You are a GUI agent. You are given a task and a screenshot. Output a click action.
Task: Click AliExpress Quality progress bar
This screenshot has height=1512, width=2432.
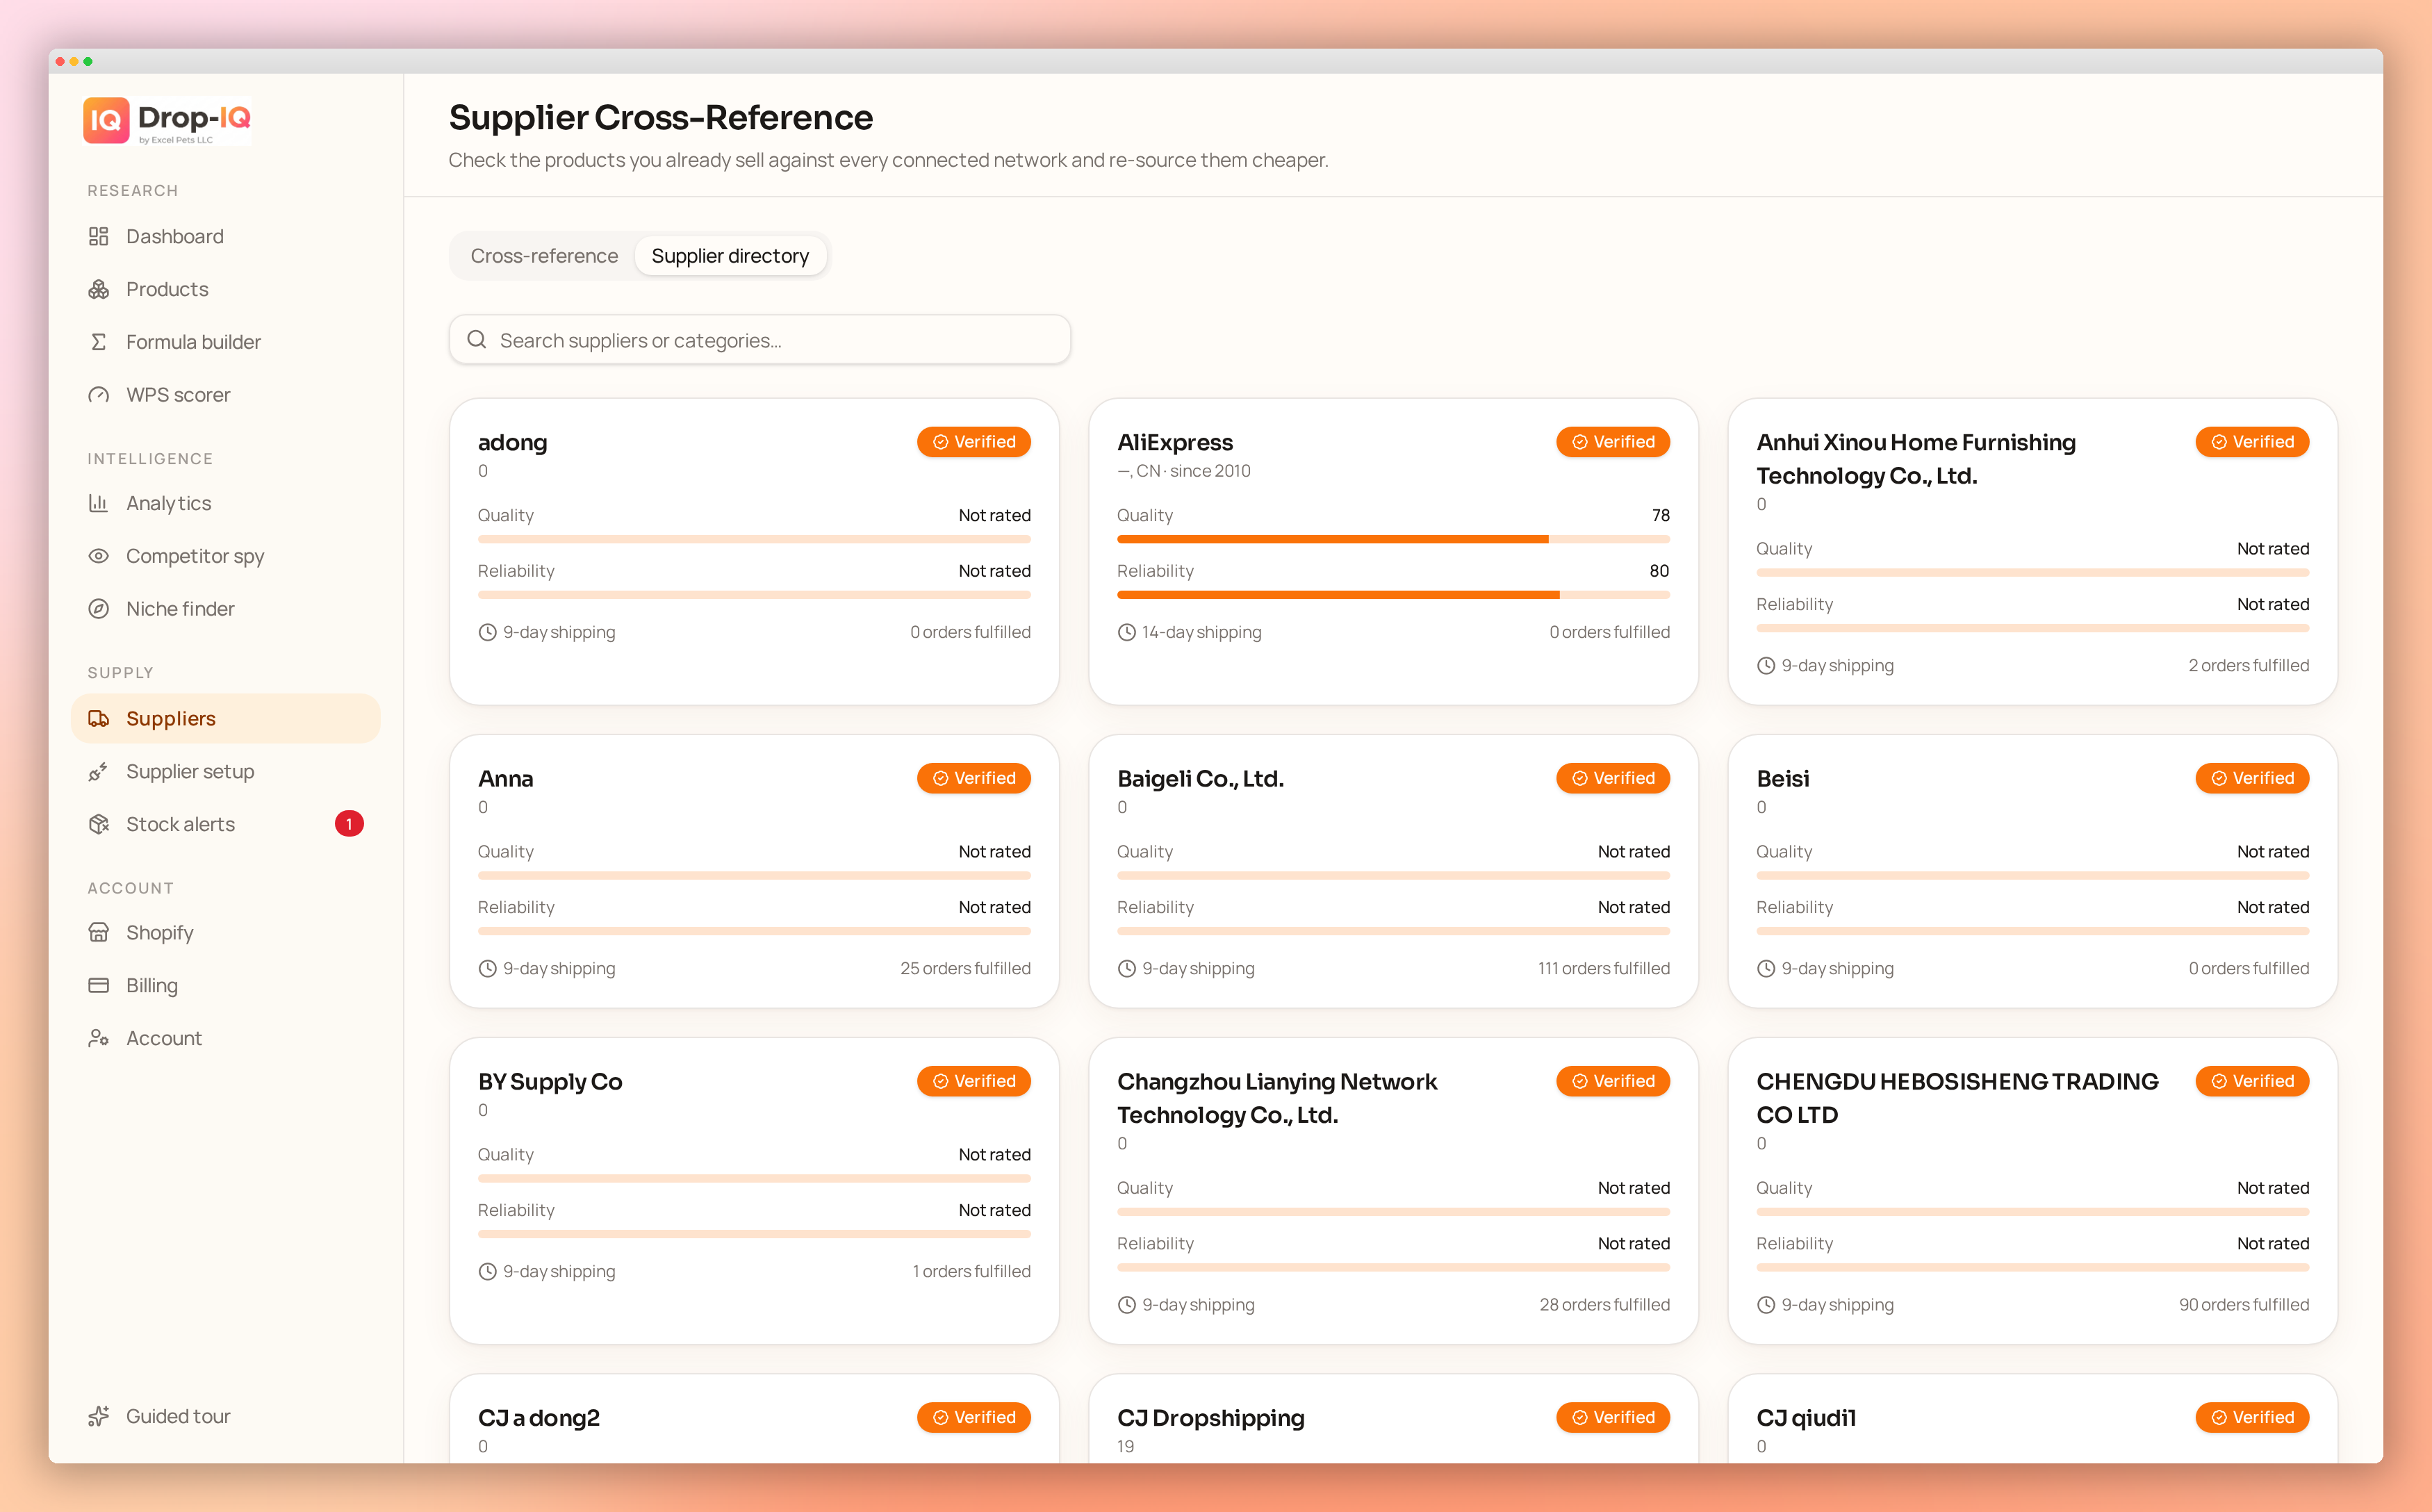[x=1393, y=540]
